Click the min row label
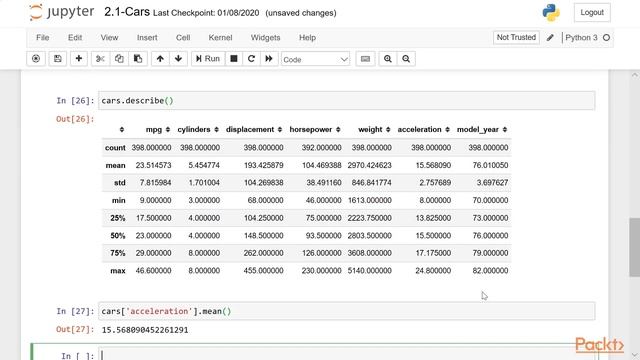640x360 pixels. pos(118,200)
